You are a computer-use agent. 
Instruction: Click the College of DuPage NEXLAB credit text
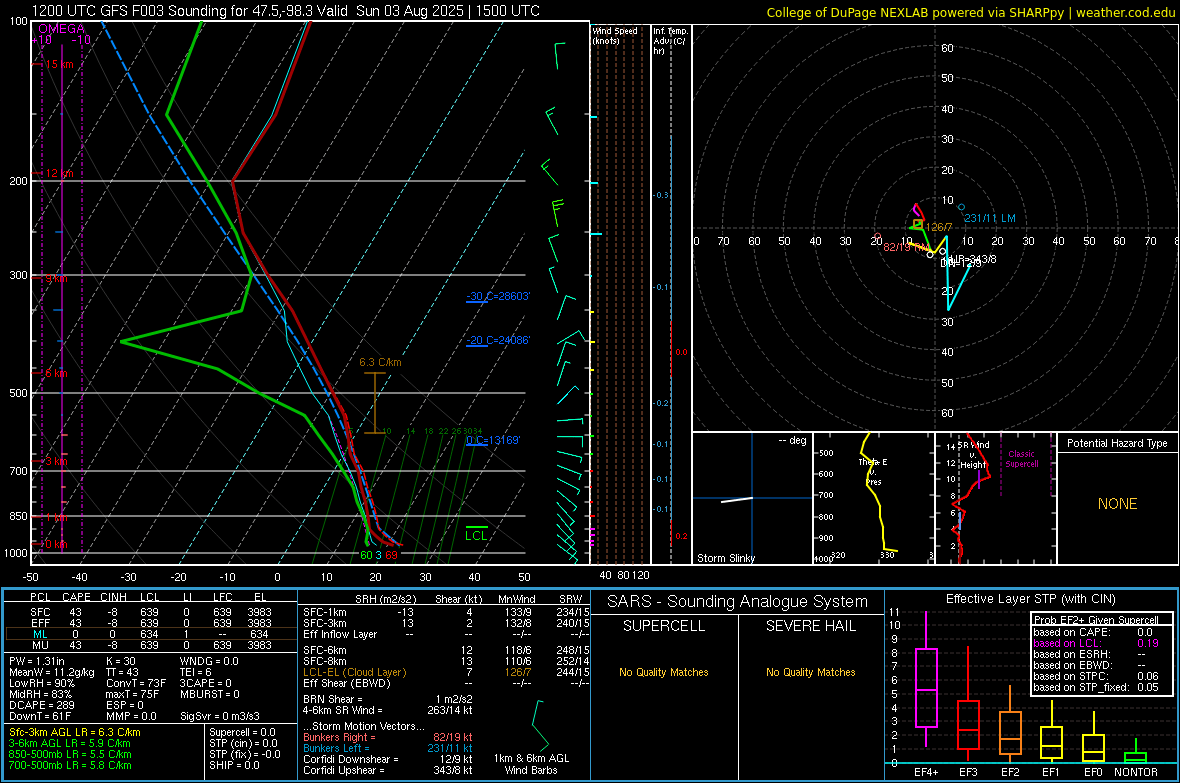[x=970, y=12]
